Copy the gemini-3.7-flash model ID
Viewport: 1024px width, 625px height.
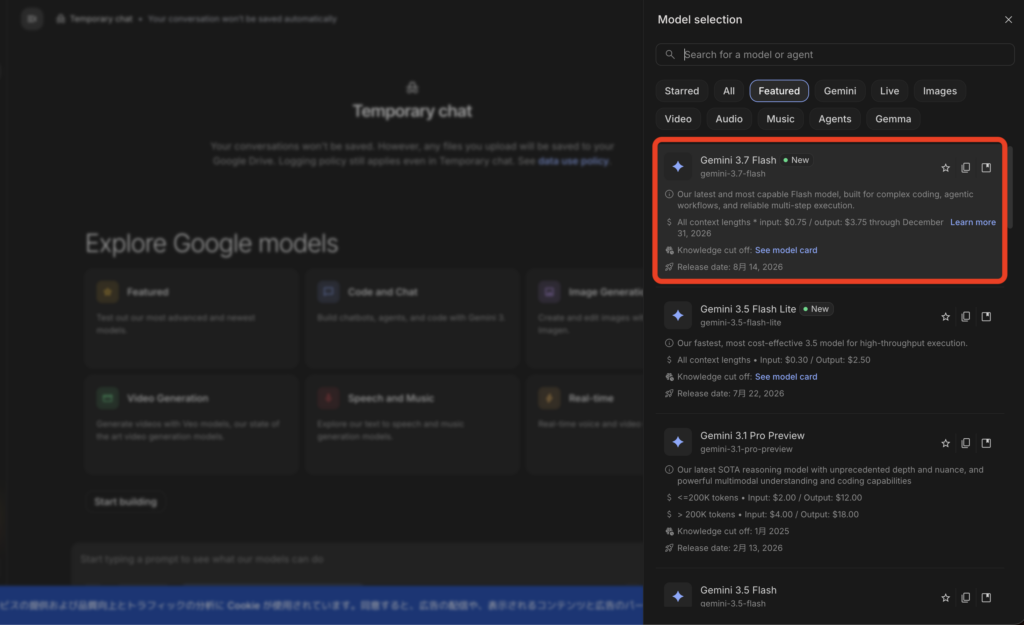click(x=965, y=168)
